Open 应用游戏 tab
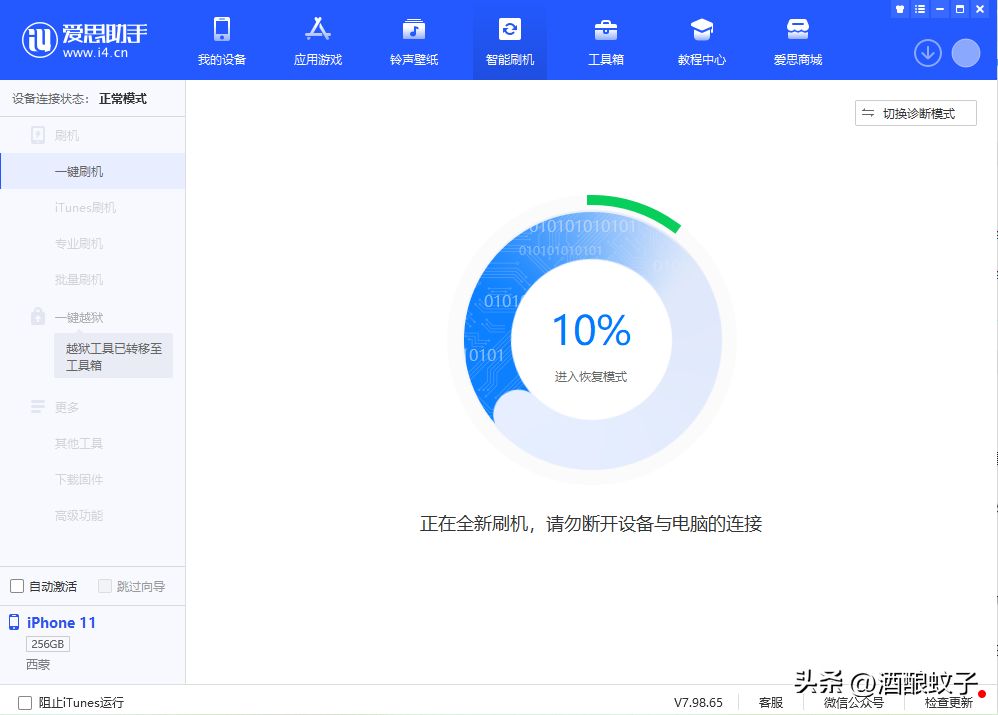This screenshot has height=715, width=998. pyautogui.click(x=318, y=41)
